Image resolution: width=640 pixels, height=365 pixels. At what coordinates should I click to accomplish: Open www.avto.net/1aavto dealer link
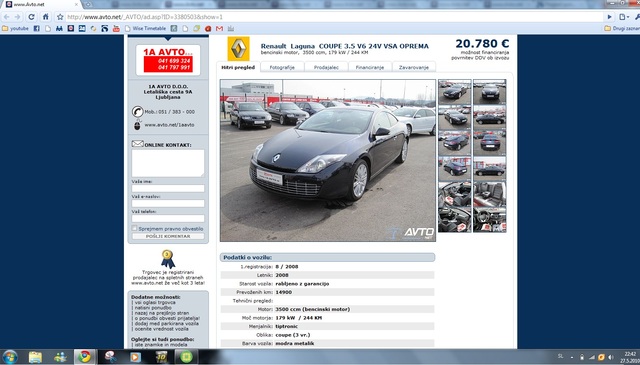point(169,125)
